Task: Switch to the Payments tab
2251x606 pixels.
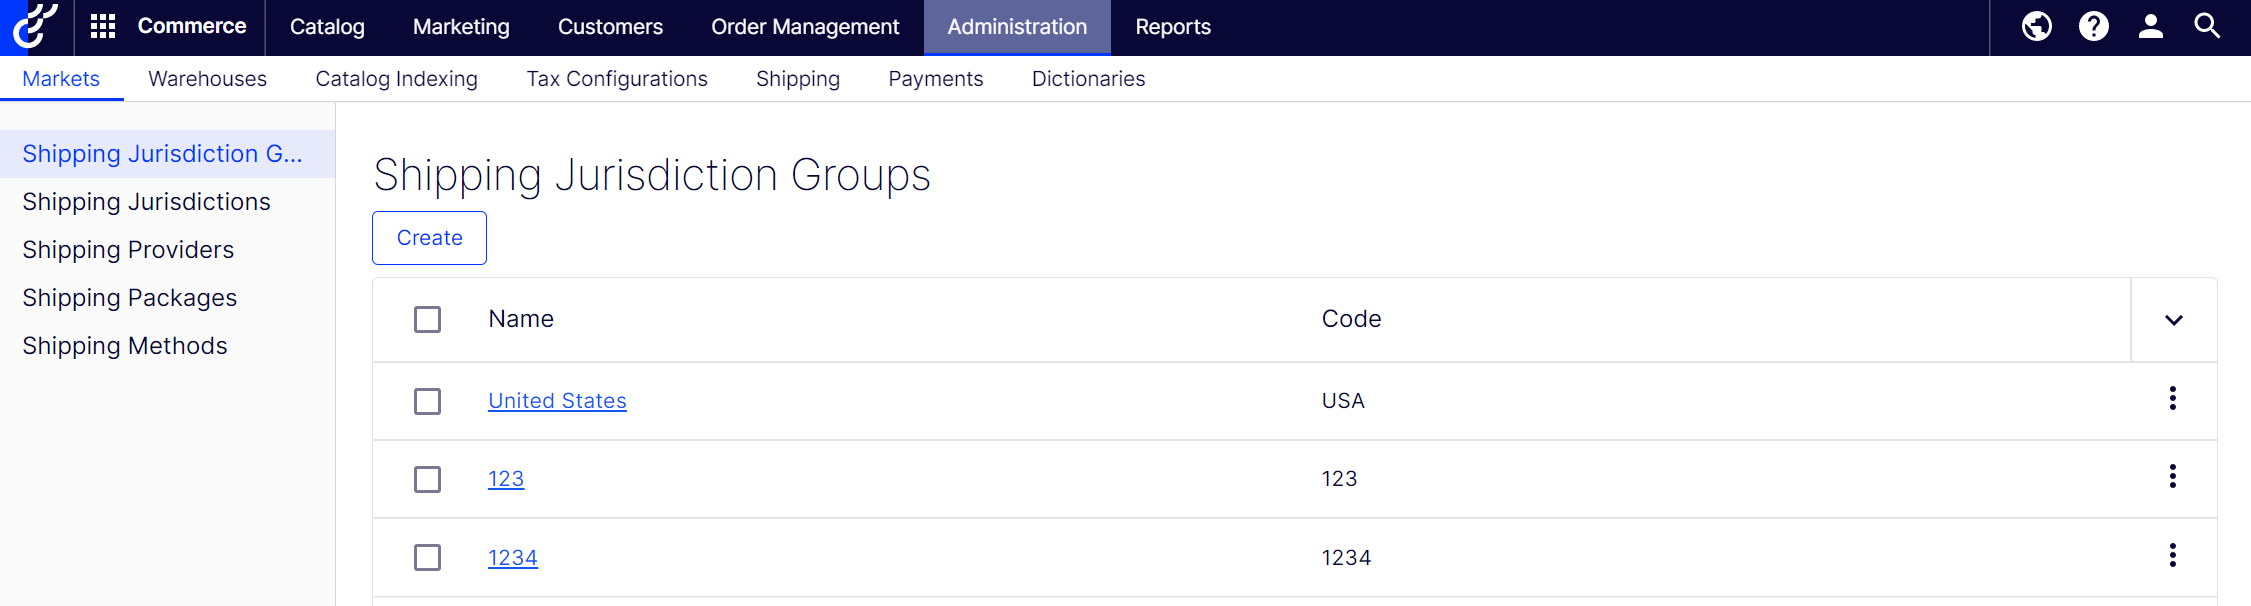Action: click(936, 79)
